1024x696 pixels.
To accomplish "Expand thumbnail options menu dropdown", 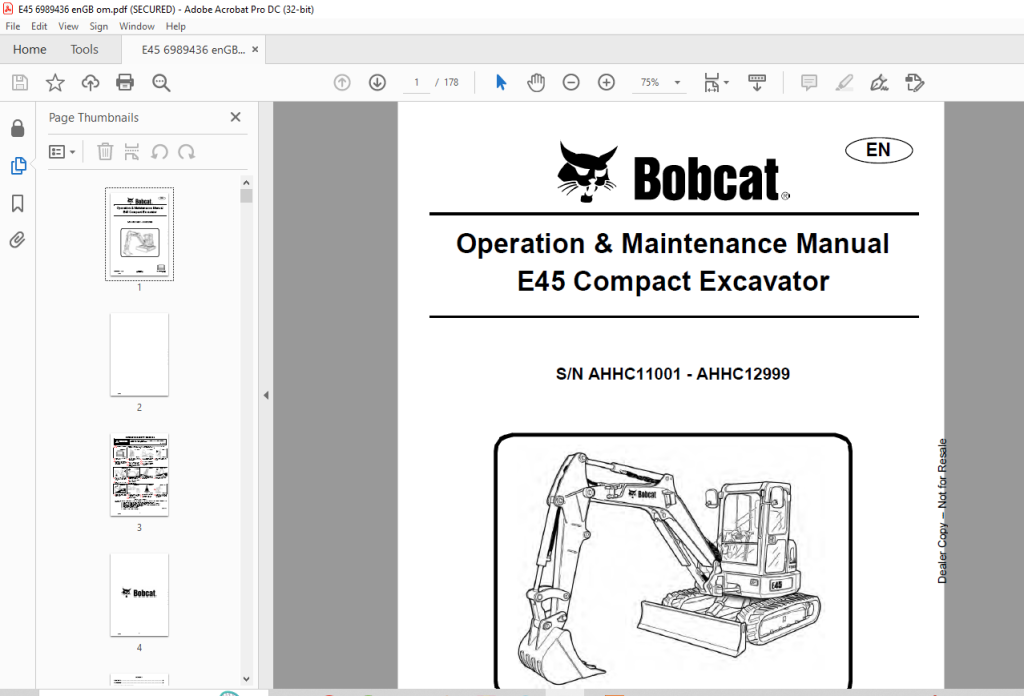I will click(x=62, y=152).
